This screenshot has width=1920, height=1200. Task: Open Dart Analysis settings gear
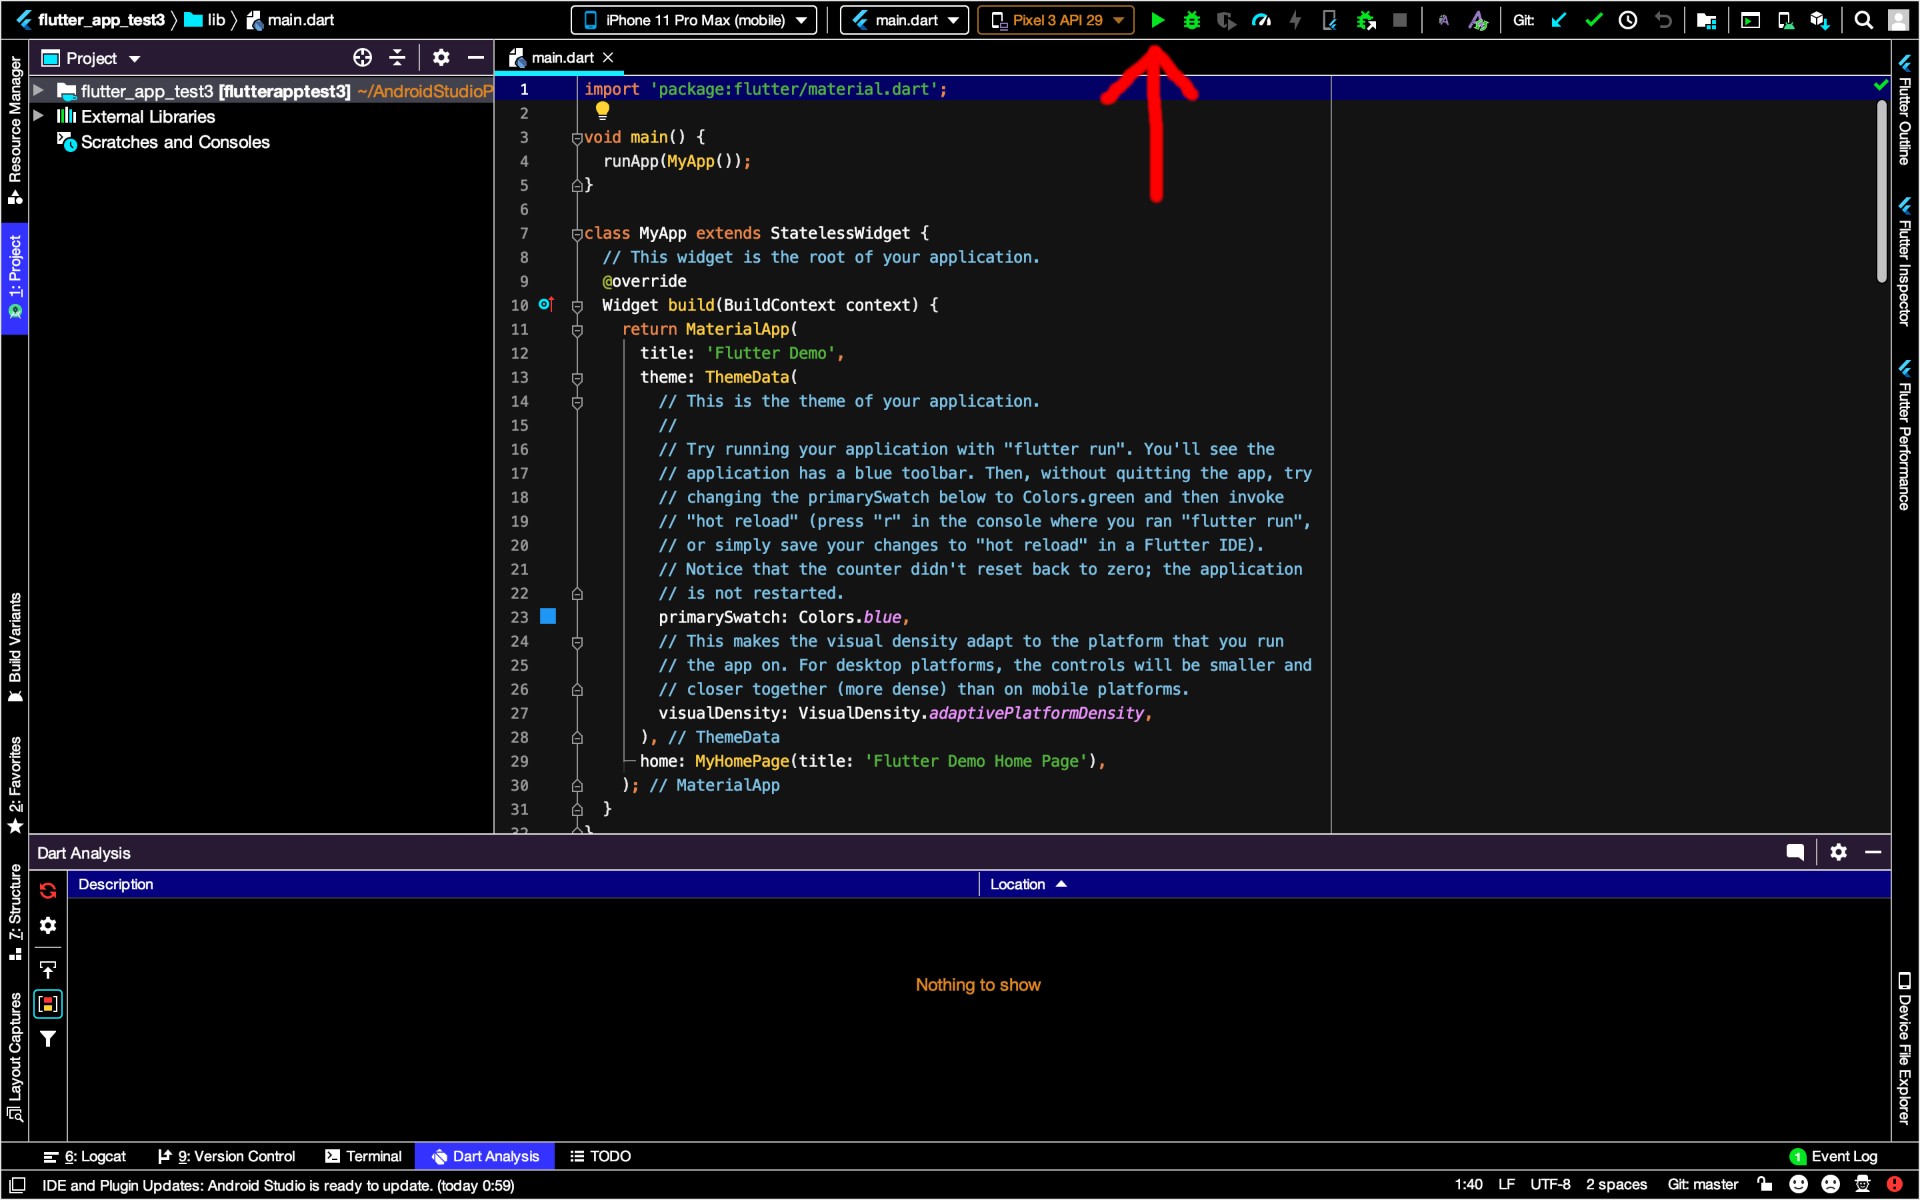click(1839, 852)
